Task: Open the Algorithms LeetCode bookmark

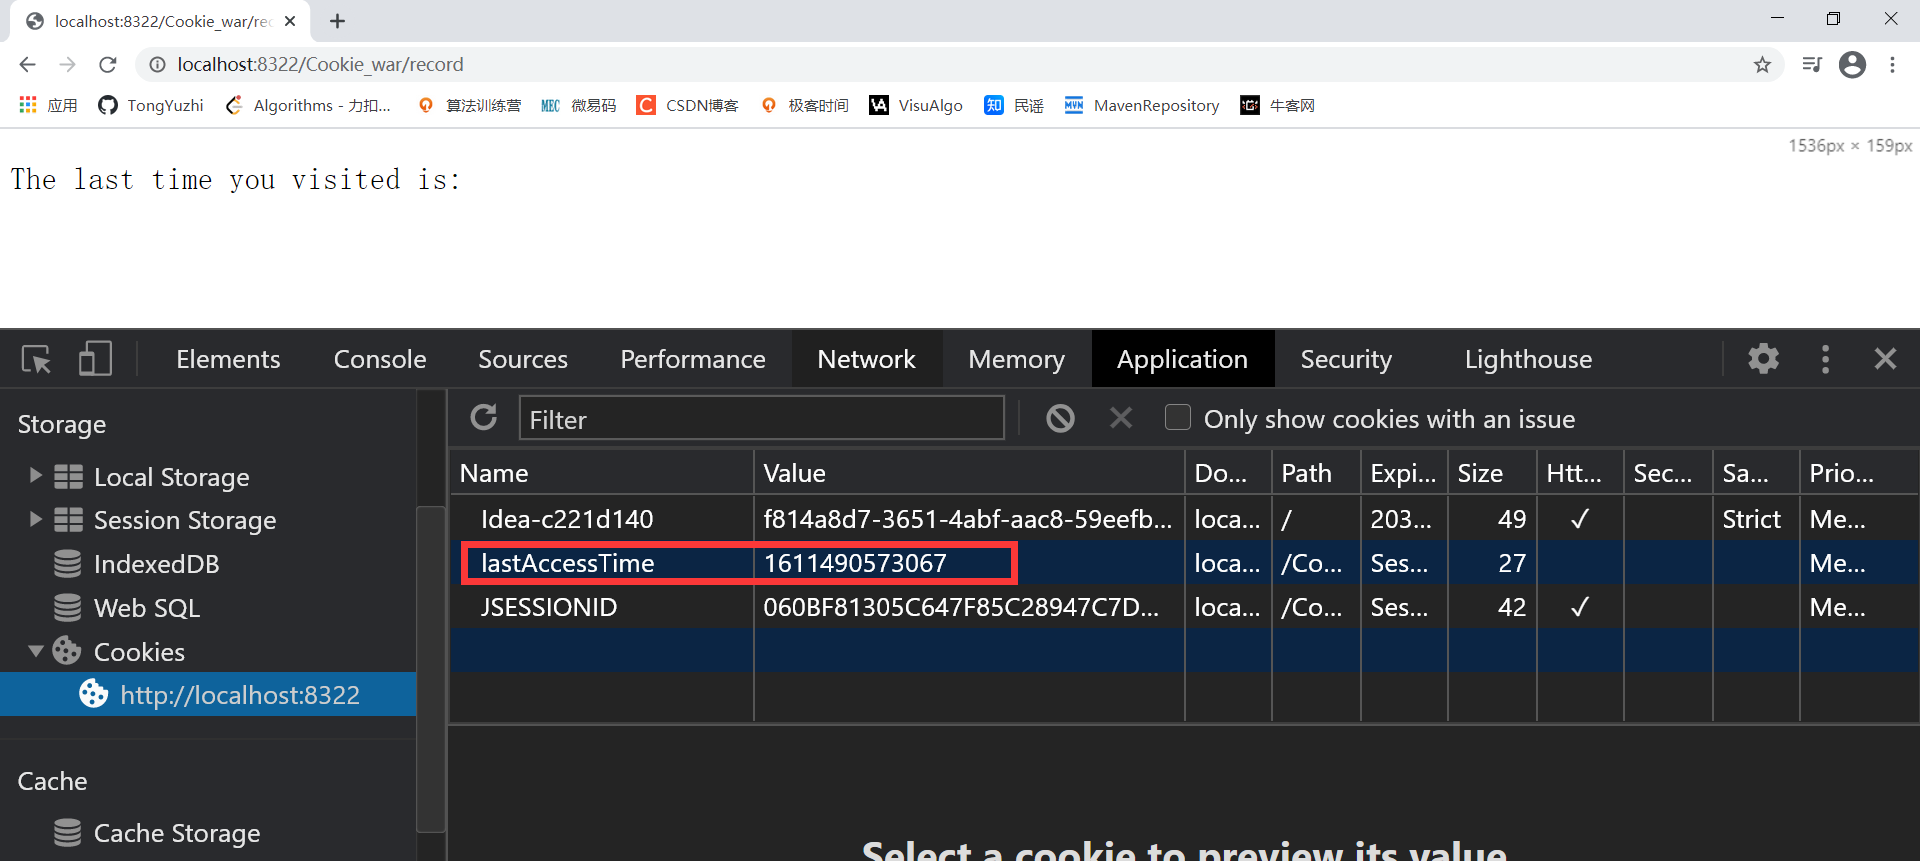Action: 308,105
